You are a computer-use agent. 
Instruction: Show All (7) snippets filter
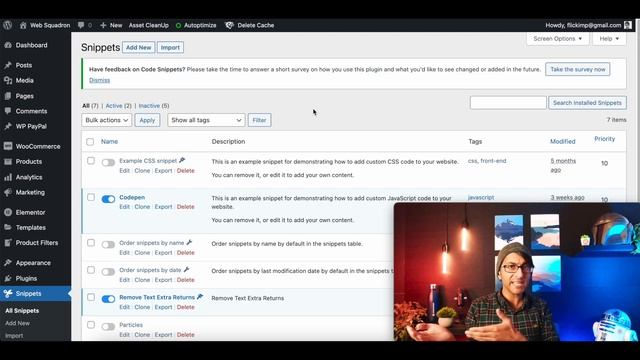tap(90, 106)
